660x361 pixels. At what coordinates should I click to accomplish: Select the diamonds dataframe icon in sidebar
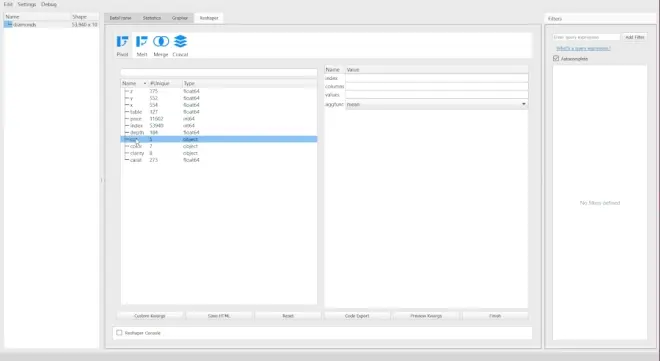(x=8, y=24)
